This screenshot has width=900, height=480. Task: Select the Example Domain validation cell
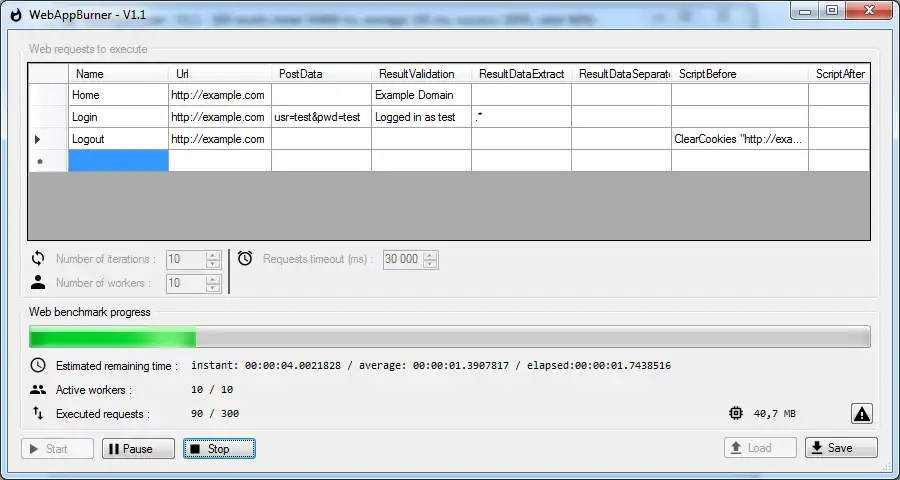(421, 95)
